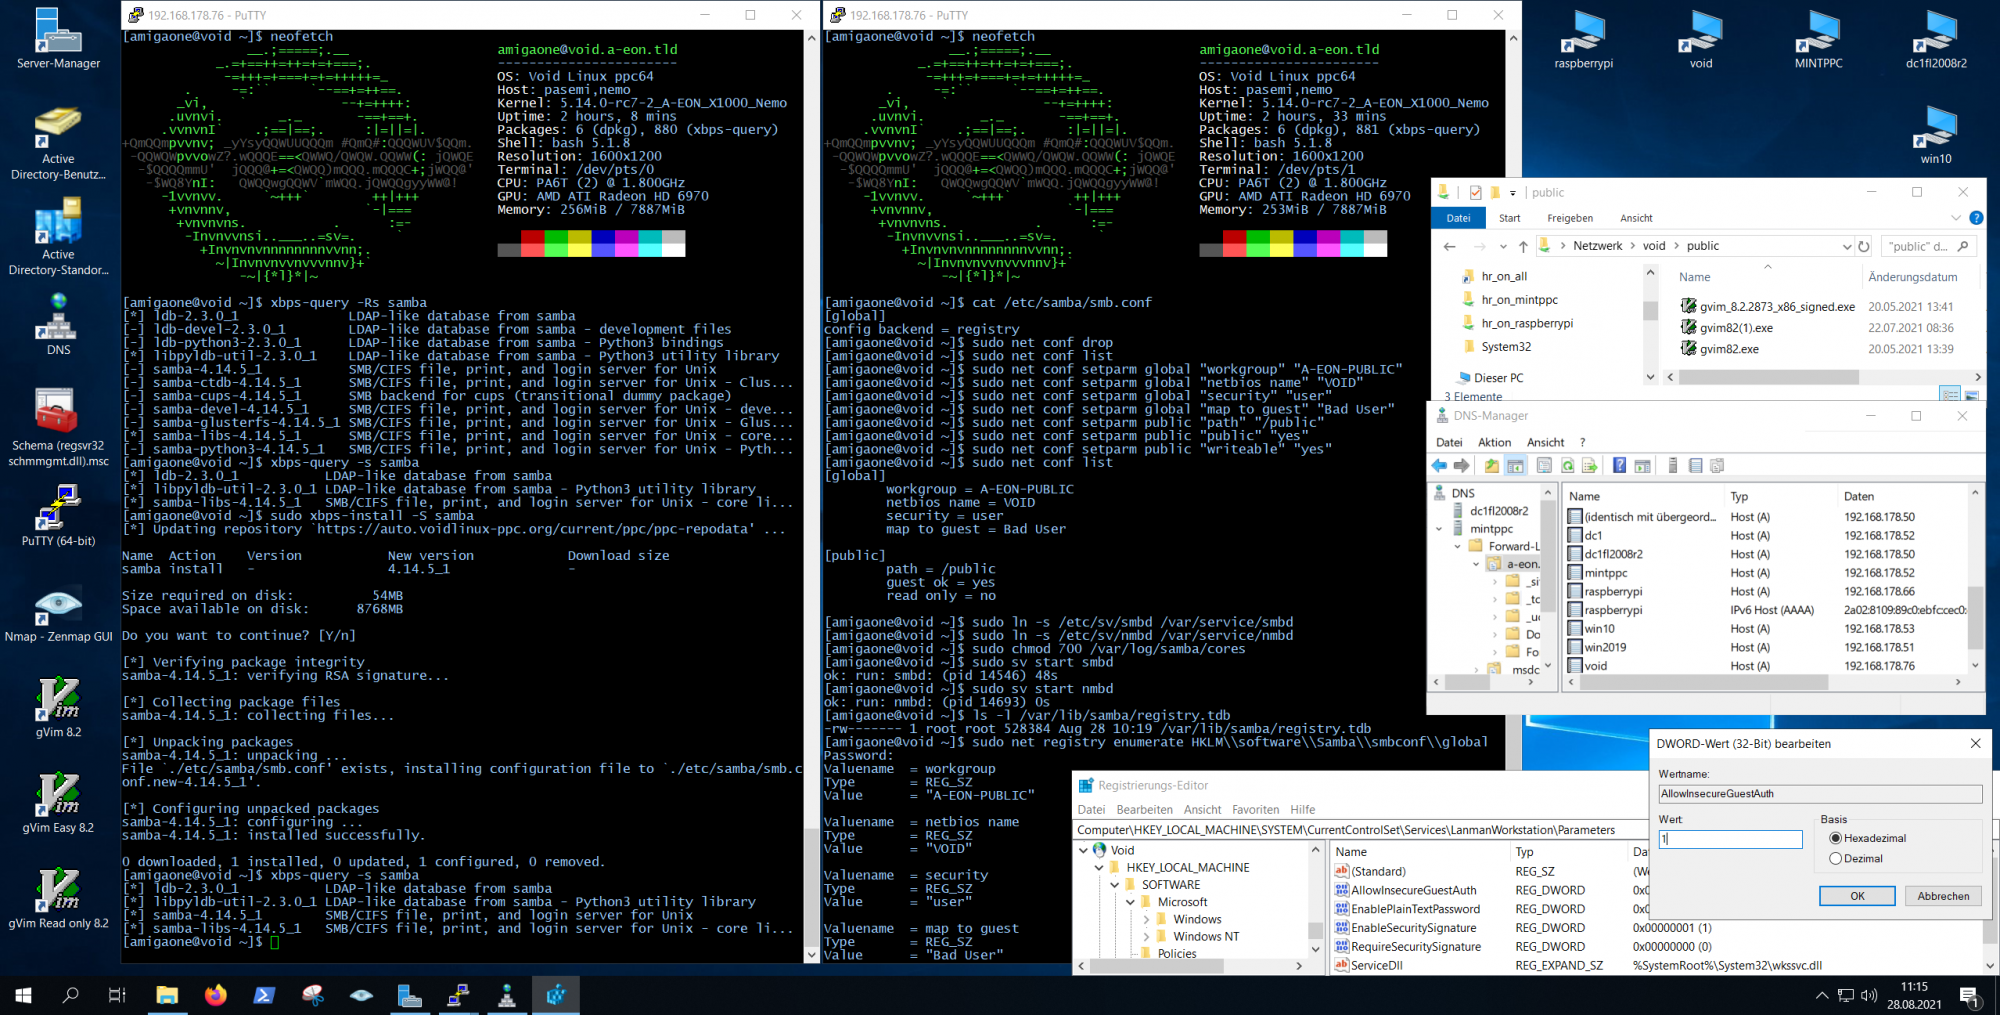The image size is (2000, 1015).
Task: Open the gVim 8.2 desktop shortcut
Action: click(58, 707)
